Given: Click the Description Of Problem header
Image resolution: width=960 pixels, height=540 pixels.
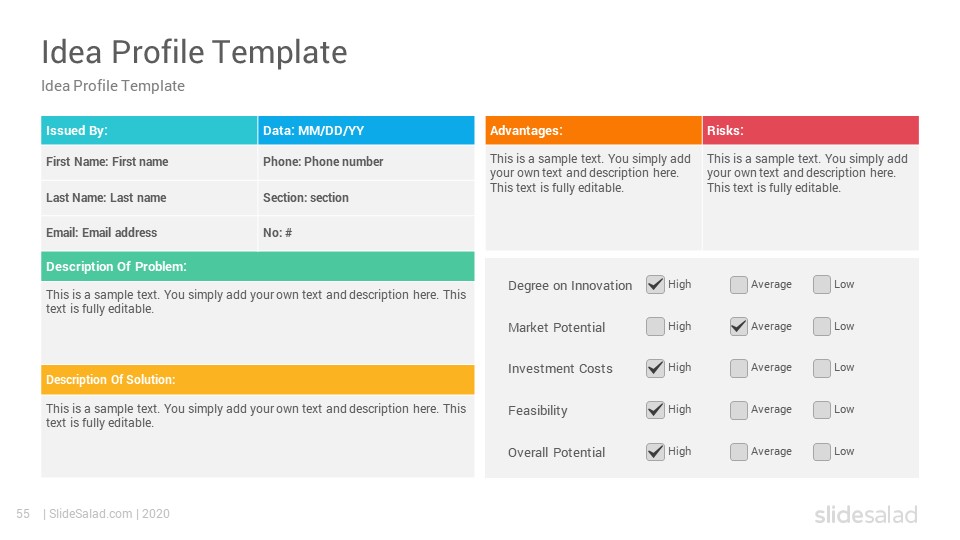Looking at the screenshot, I should 258,266.
